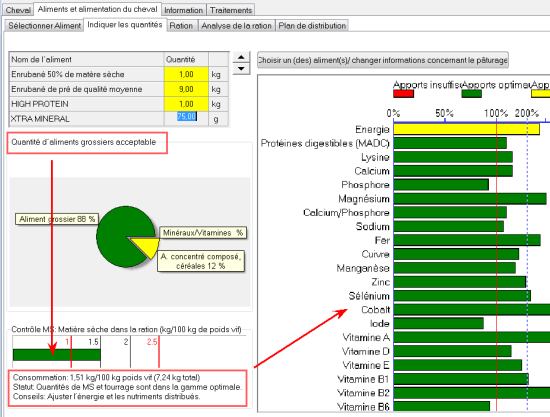This screenshot has height=417, width=550.
Task: Edit quantity 75,00 for XTRA MINERAL
Action: pos(186,117)
